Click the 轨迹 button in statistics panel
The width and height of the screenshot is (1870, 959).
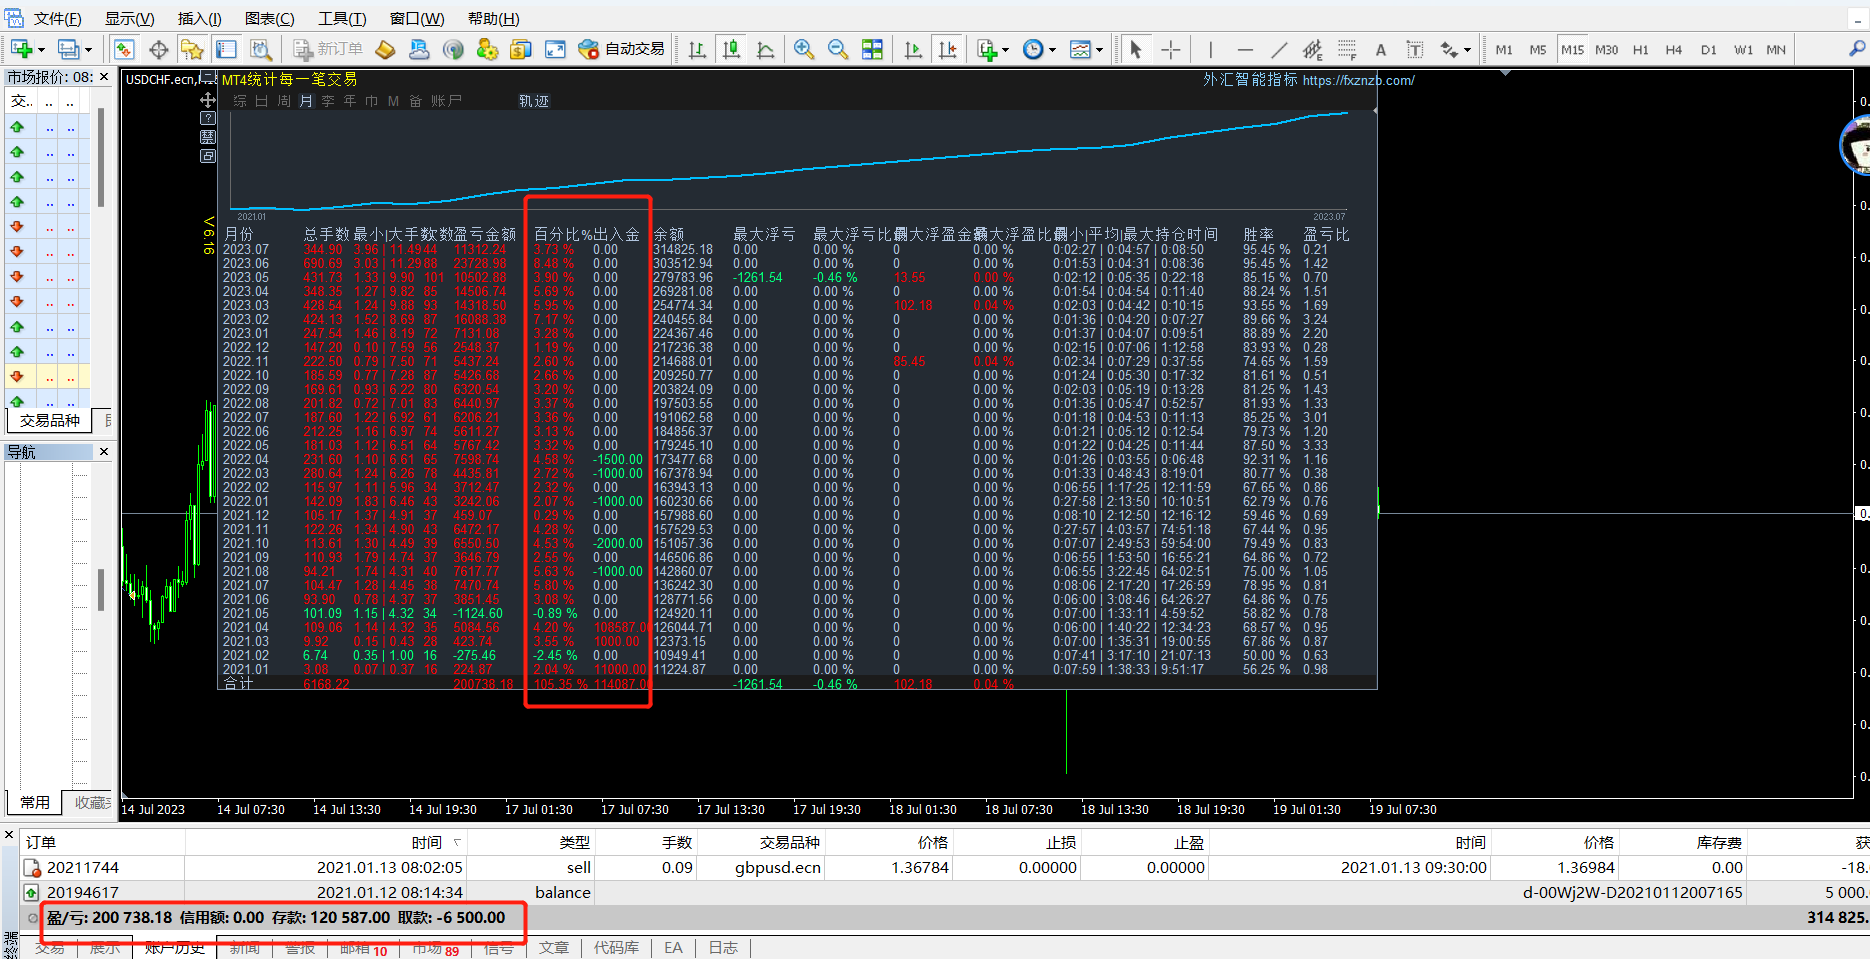[x=534, y=101]
